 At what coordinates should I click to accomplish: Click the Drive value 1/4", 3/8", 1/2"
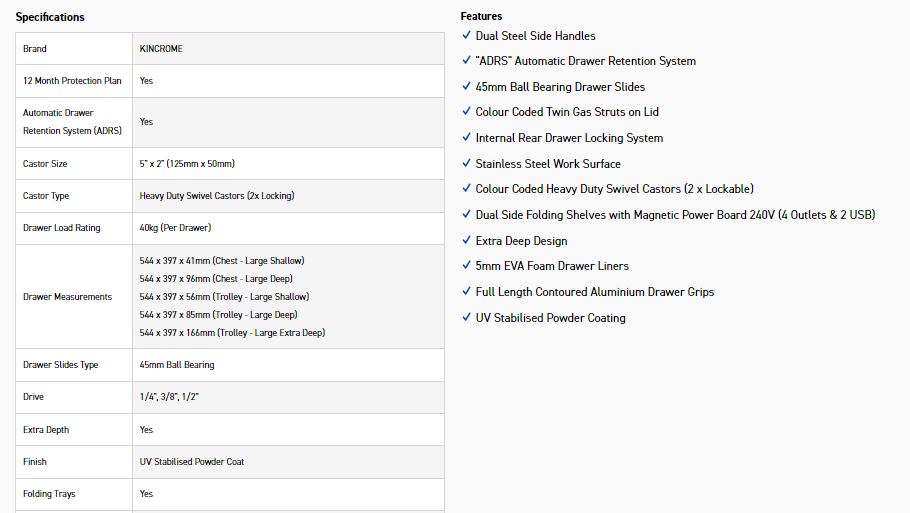click(169, 398)
